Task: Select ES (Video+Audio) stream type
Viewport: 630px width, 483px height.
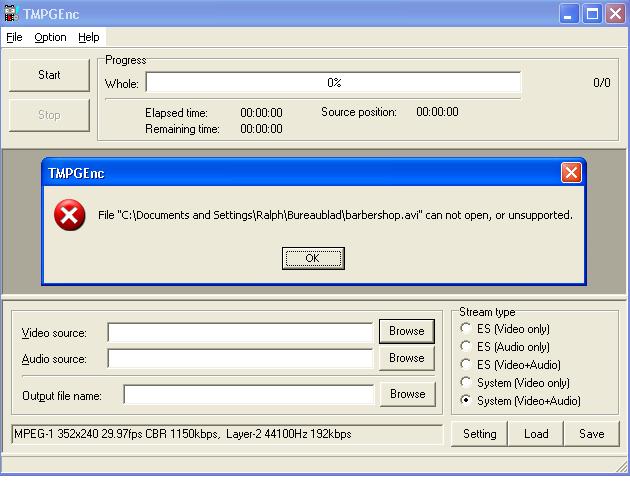Action: [511, 365]
